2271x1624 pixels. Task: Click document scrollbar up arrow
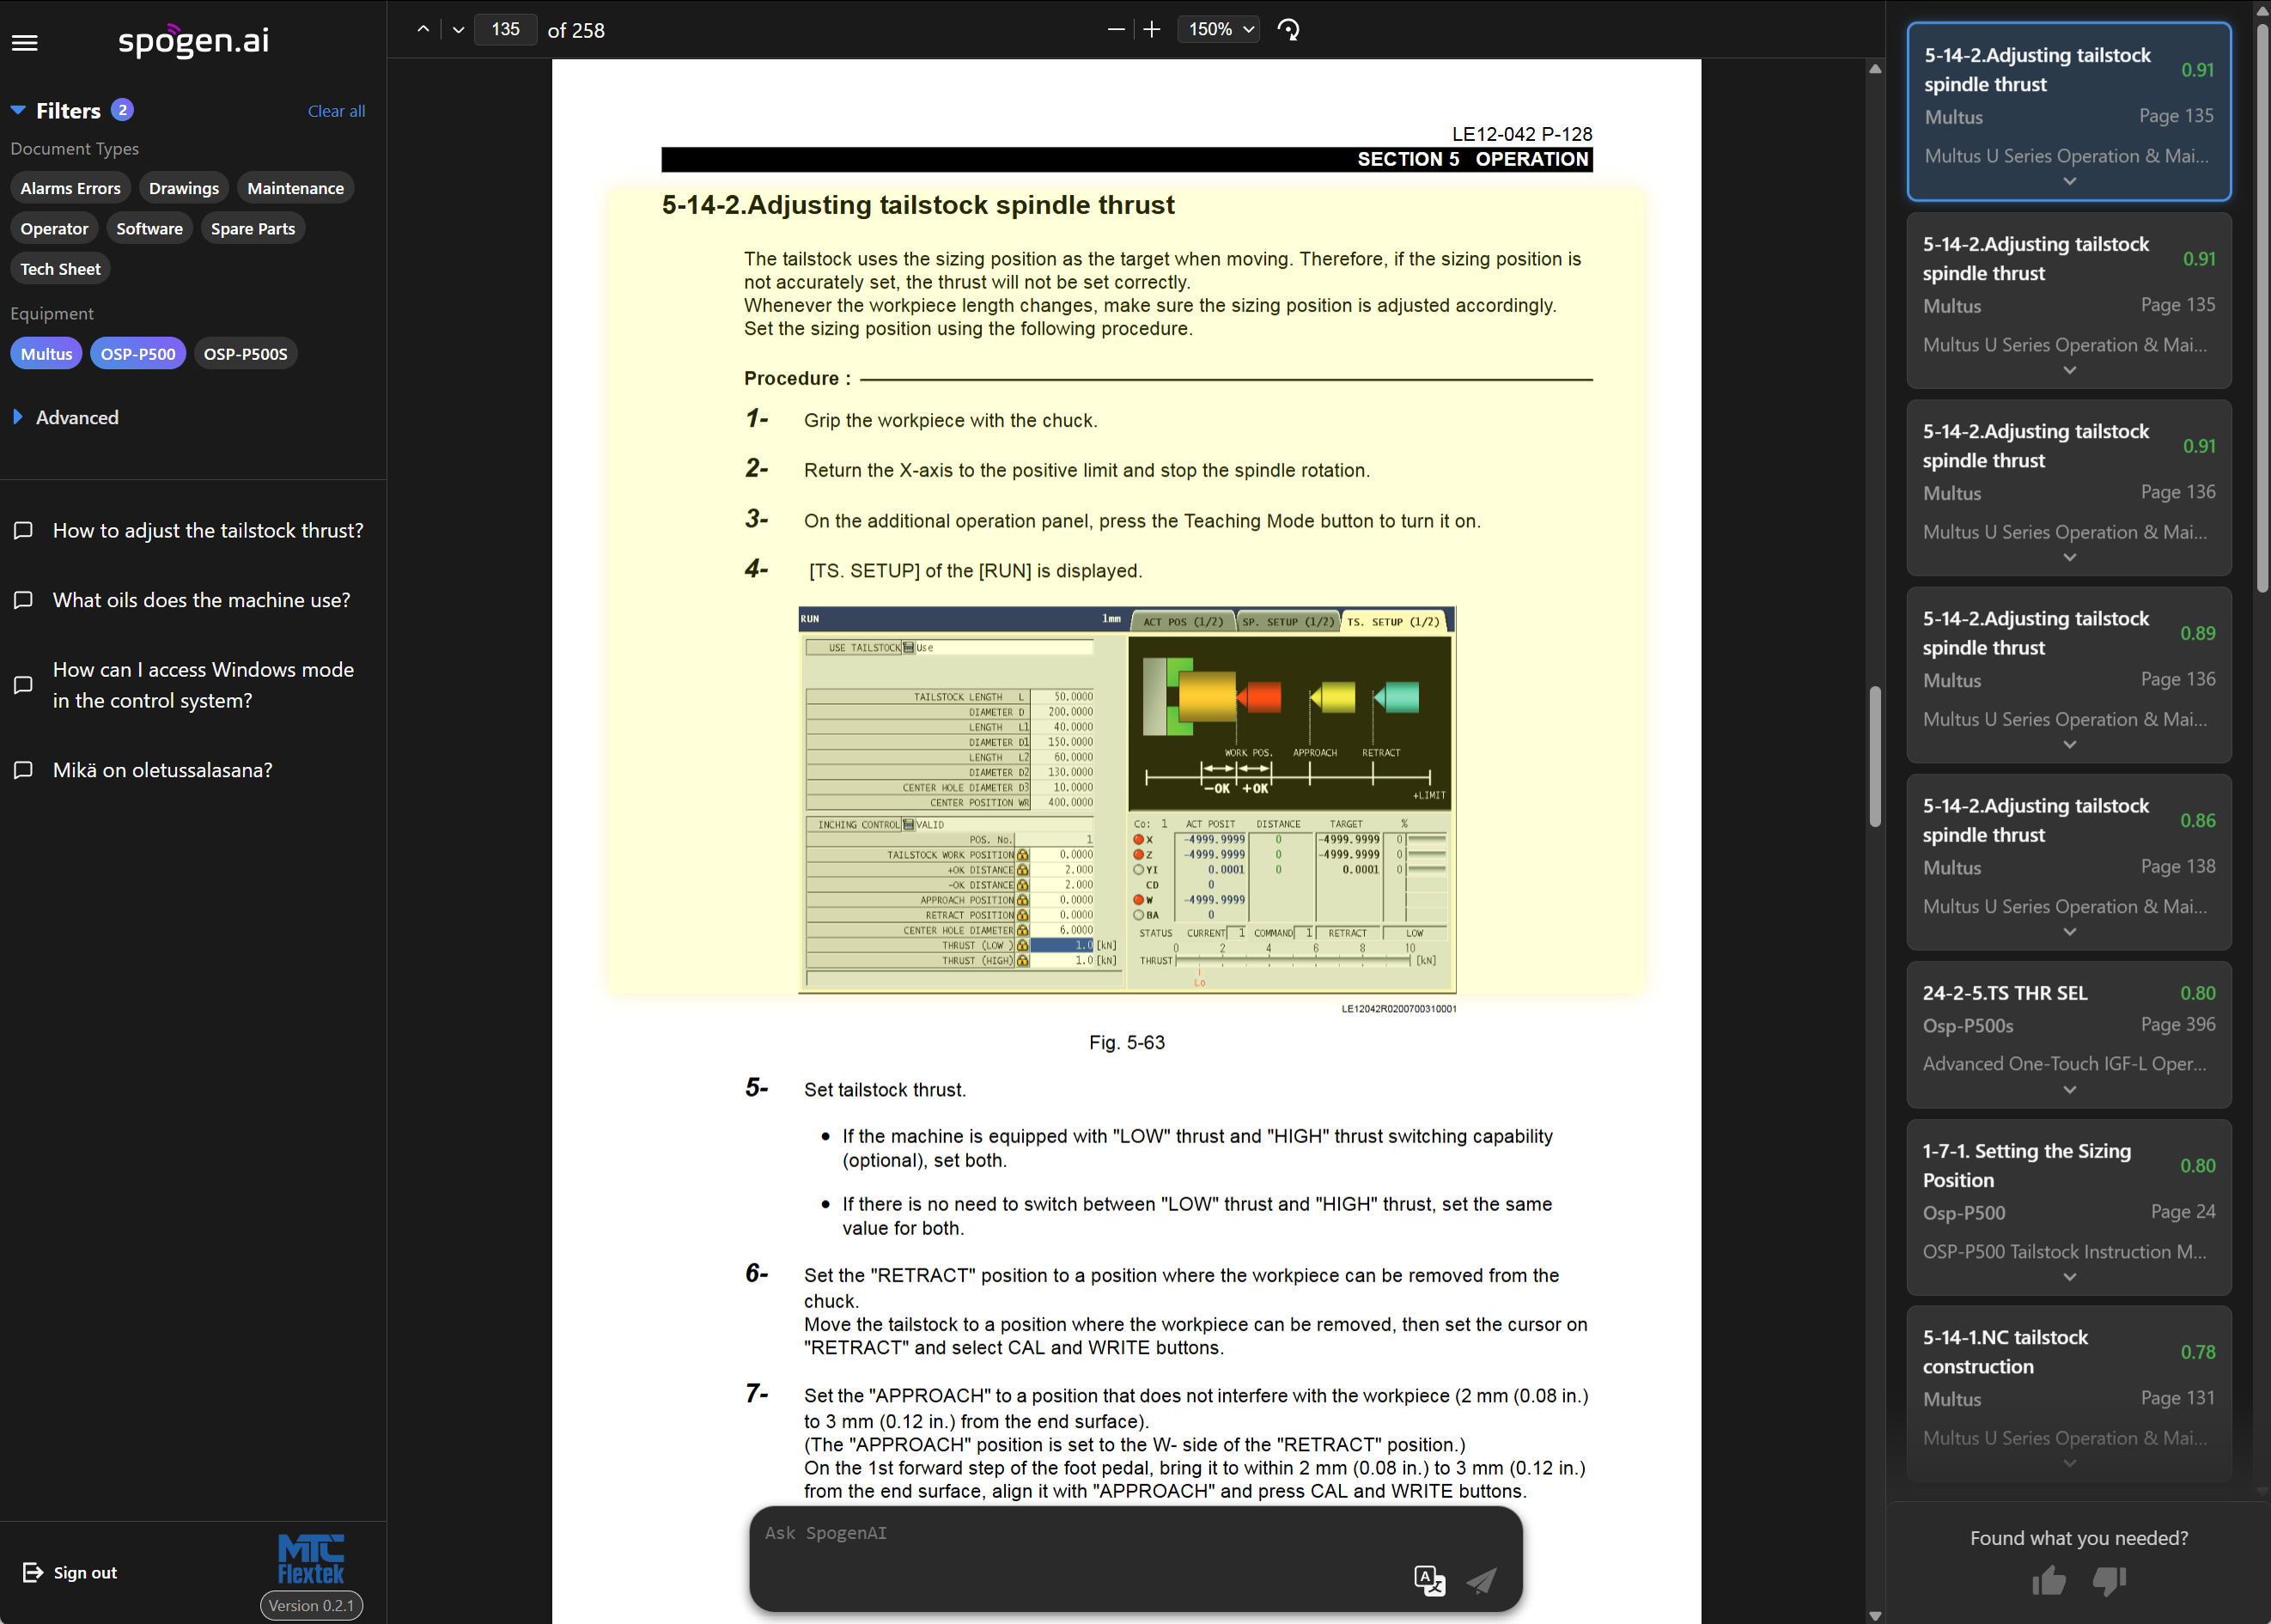coord(1875,69)
